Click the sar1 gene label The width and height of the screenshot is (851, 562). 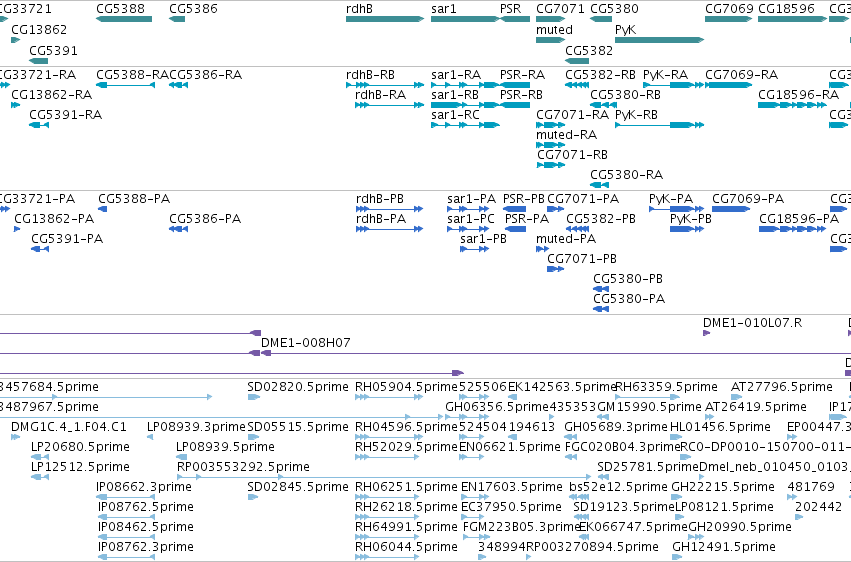pyautogui.click(x=443, y=9)
